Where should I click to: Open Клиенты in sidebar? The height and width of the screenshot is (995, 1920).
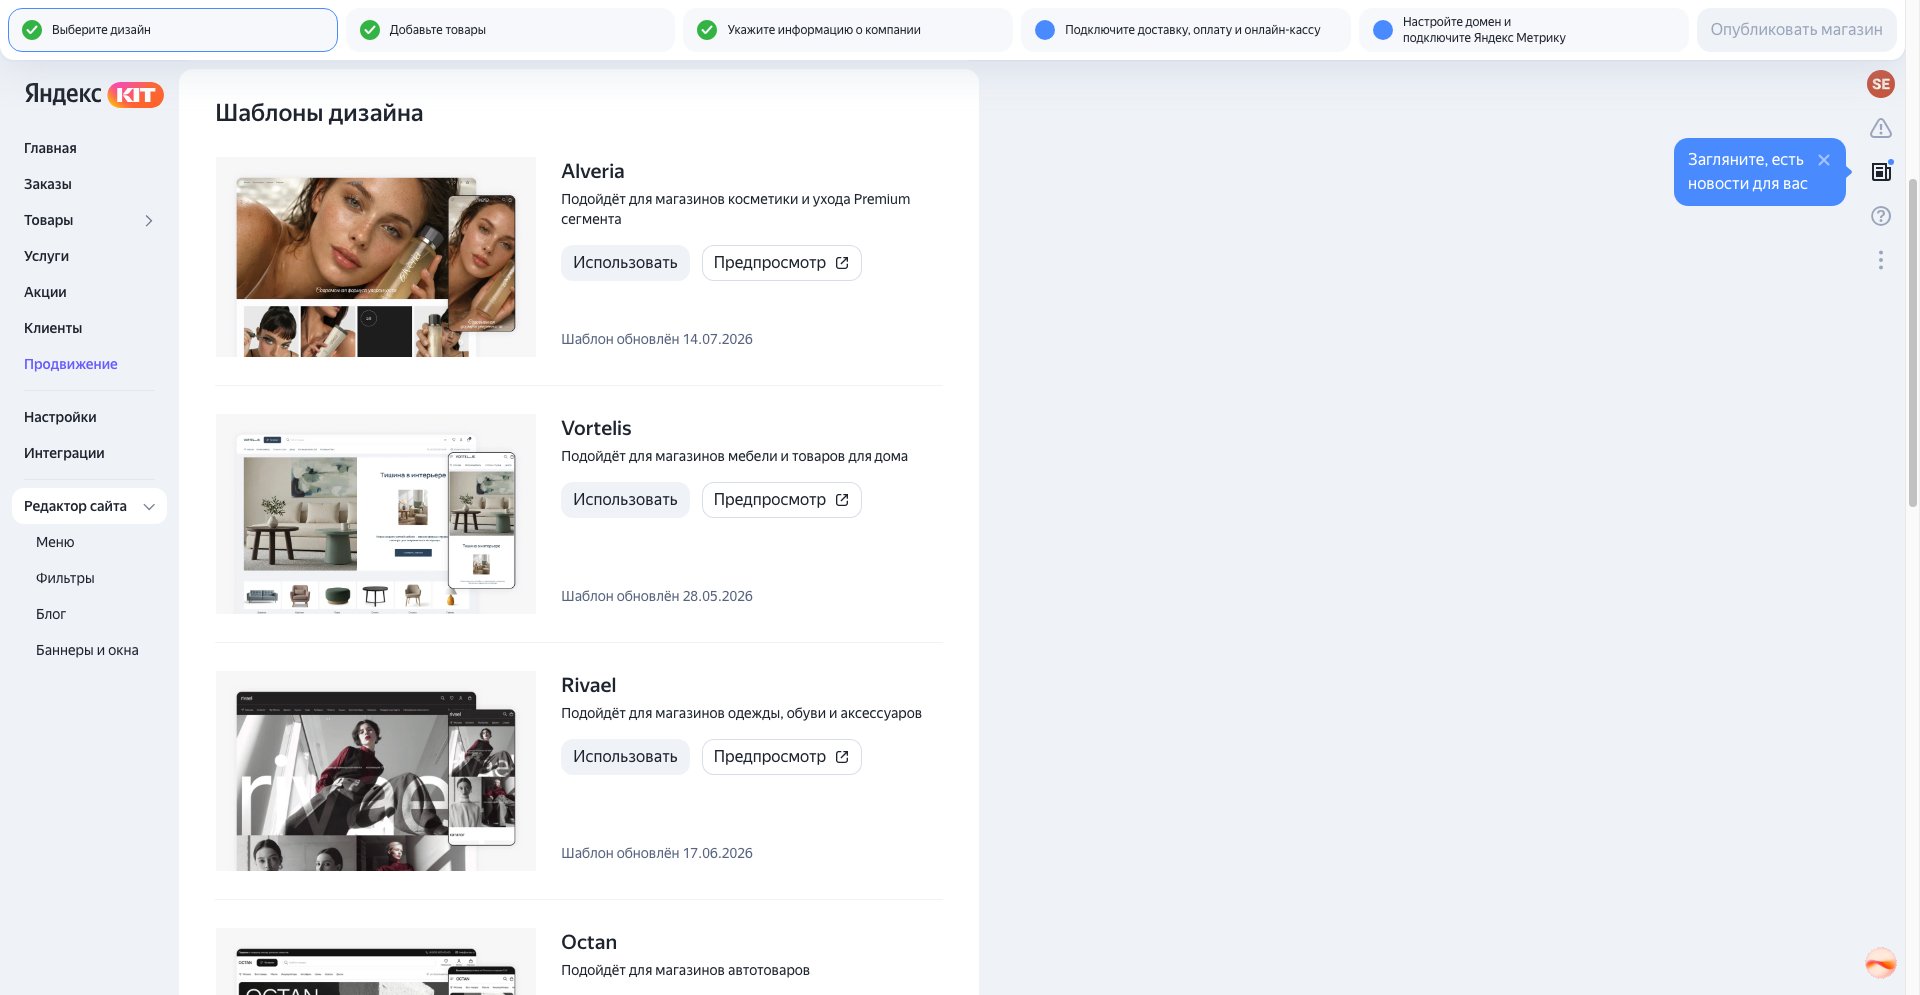pos(53,328)
